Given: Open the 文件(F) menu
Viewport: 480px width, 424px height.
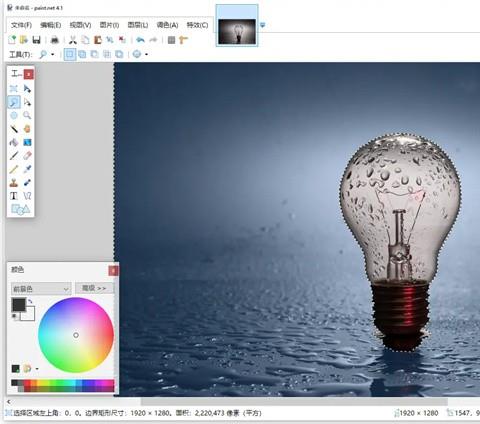Looking at the screenshot, I should coord(21,25).
